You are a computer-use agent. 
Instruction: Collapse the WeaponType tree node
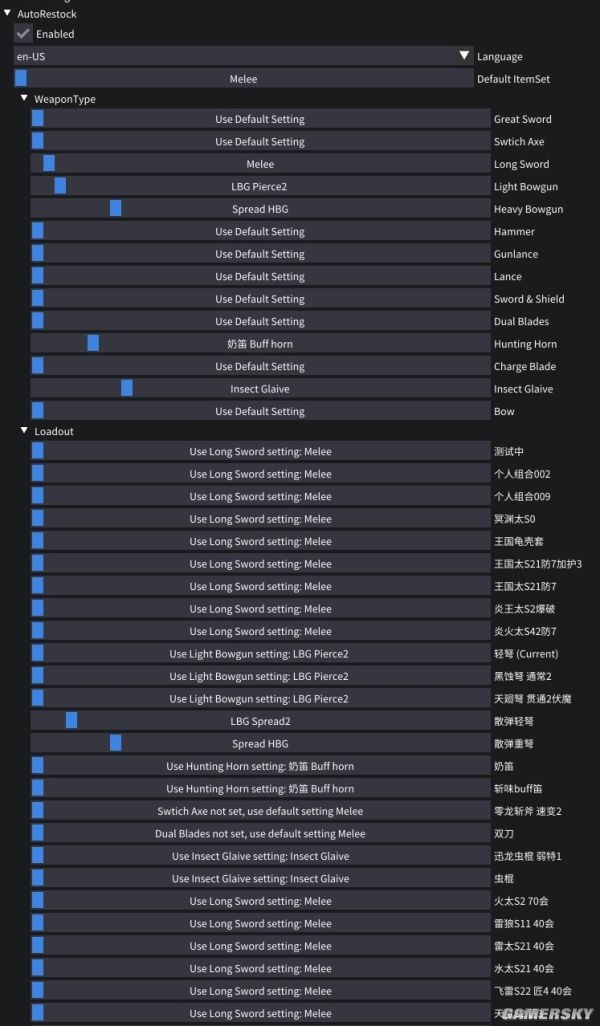(x=25, y=99)
